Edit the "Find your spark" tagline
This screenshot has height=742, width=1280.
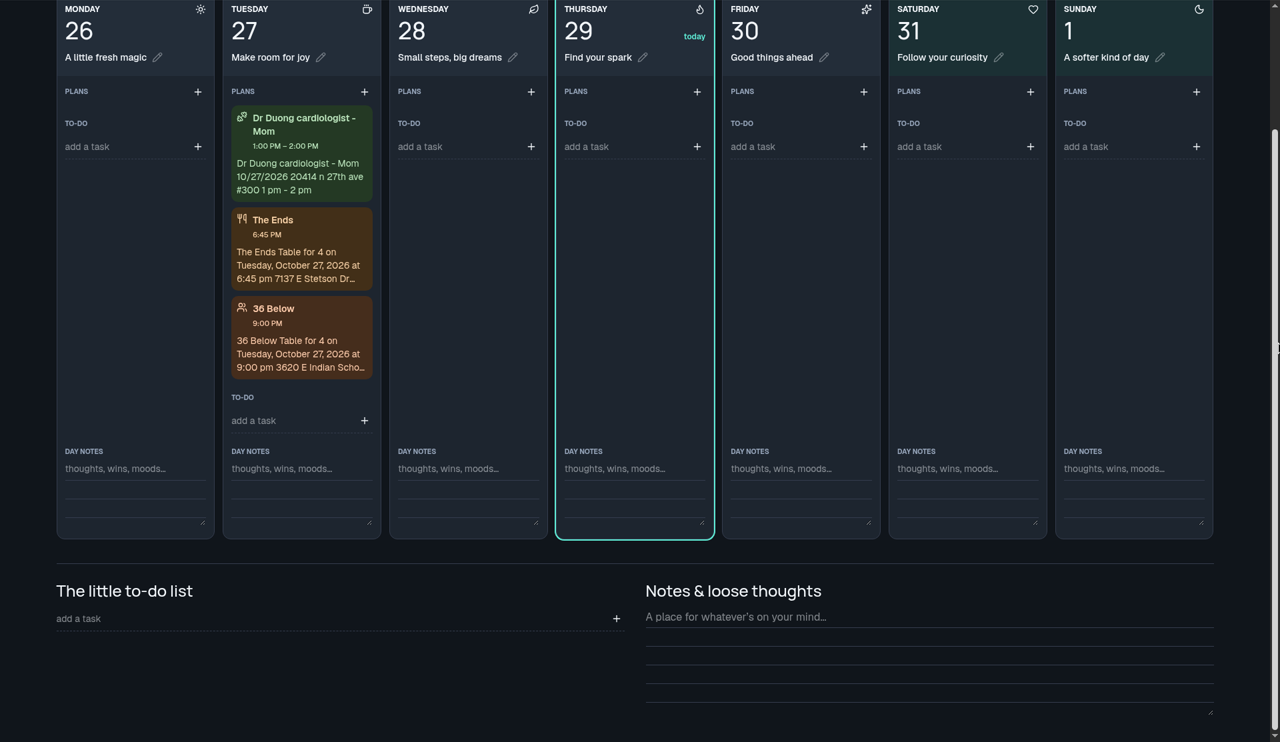click(643, 57)
